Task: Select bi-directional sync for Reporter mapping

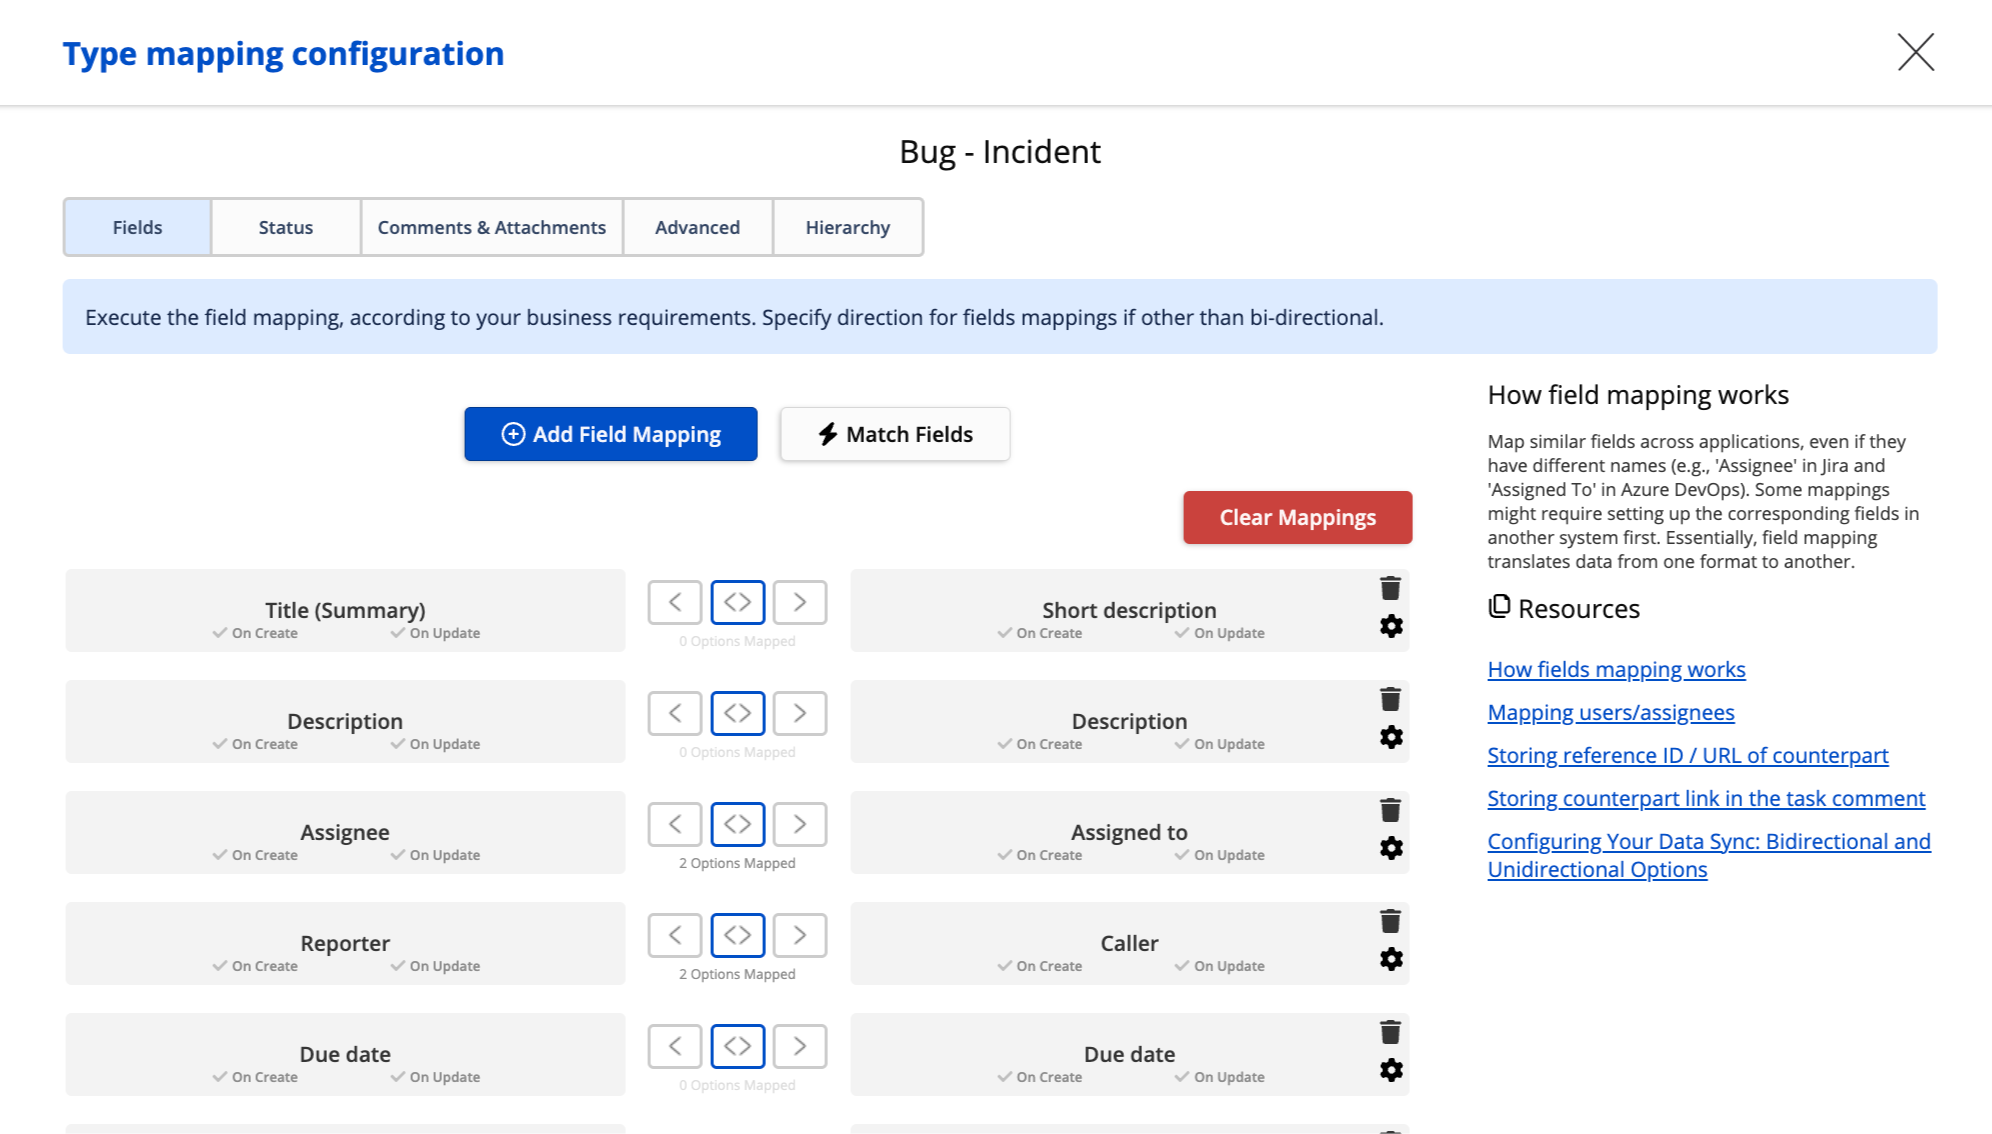Action: click(737, 935)
